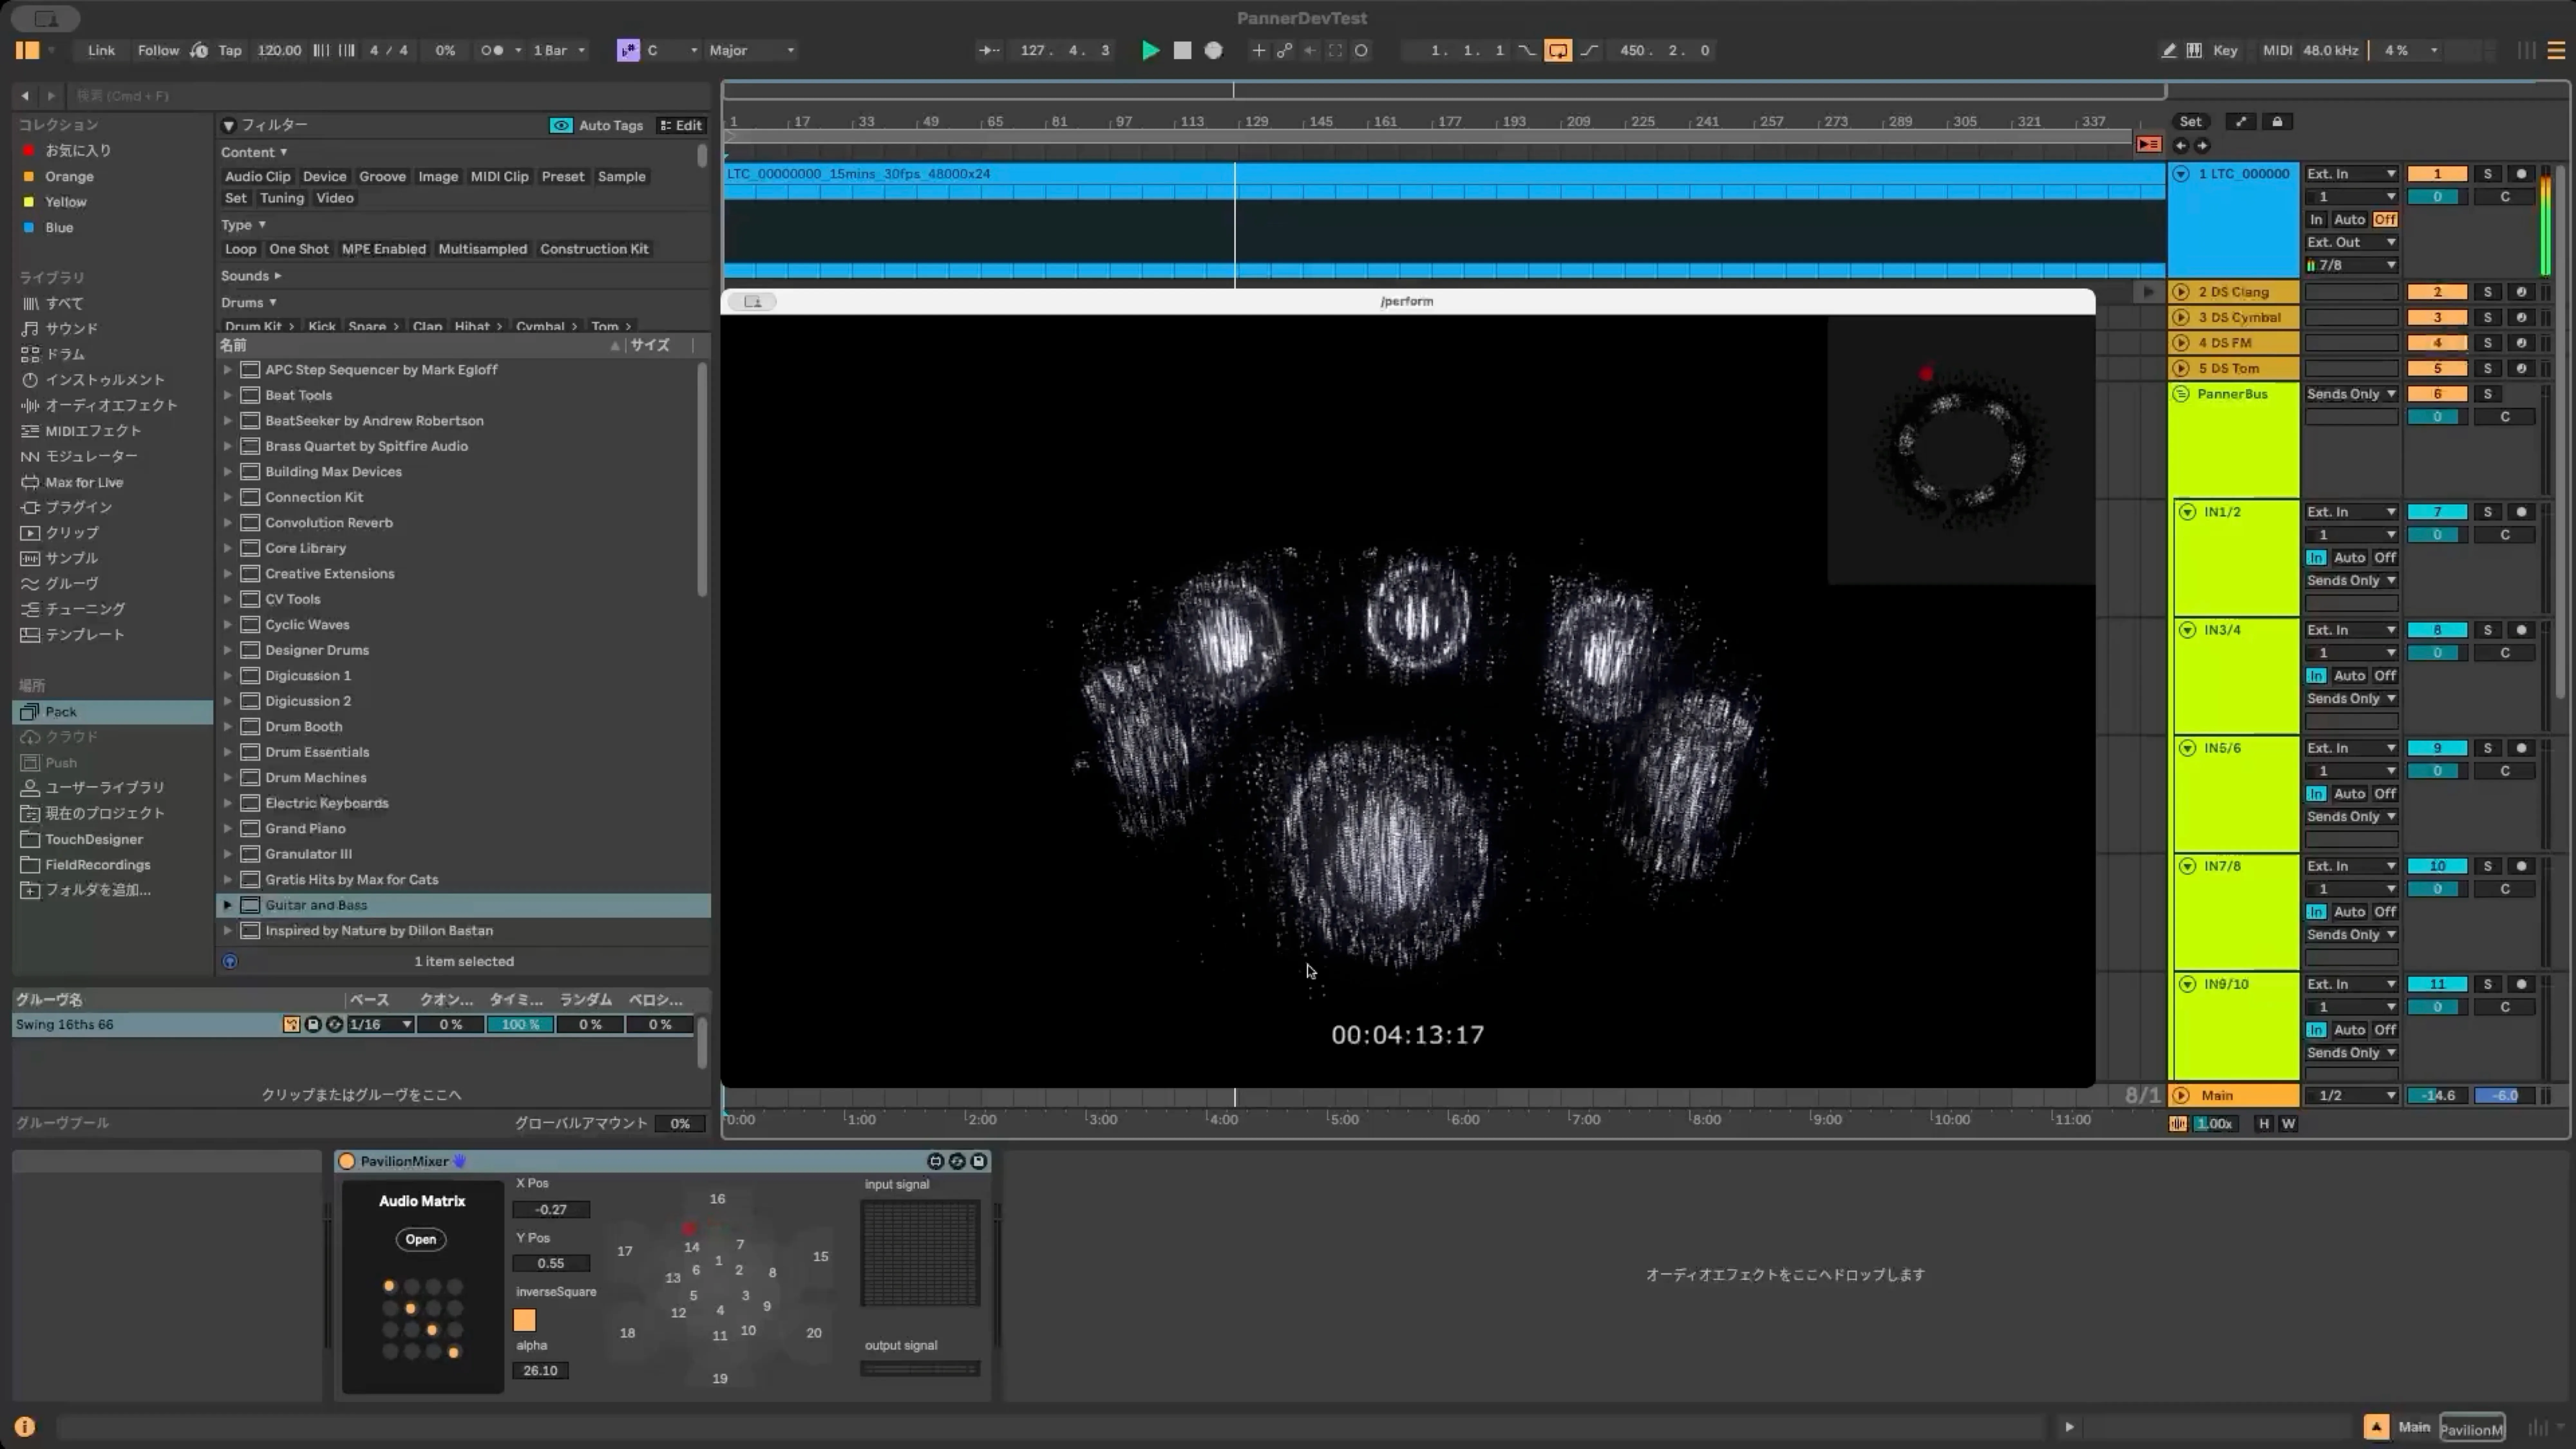2576x1449 pixels.
Task: Click the Tap tempo button
Action: (x=230, y=50)
